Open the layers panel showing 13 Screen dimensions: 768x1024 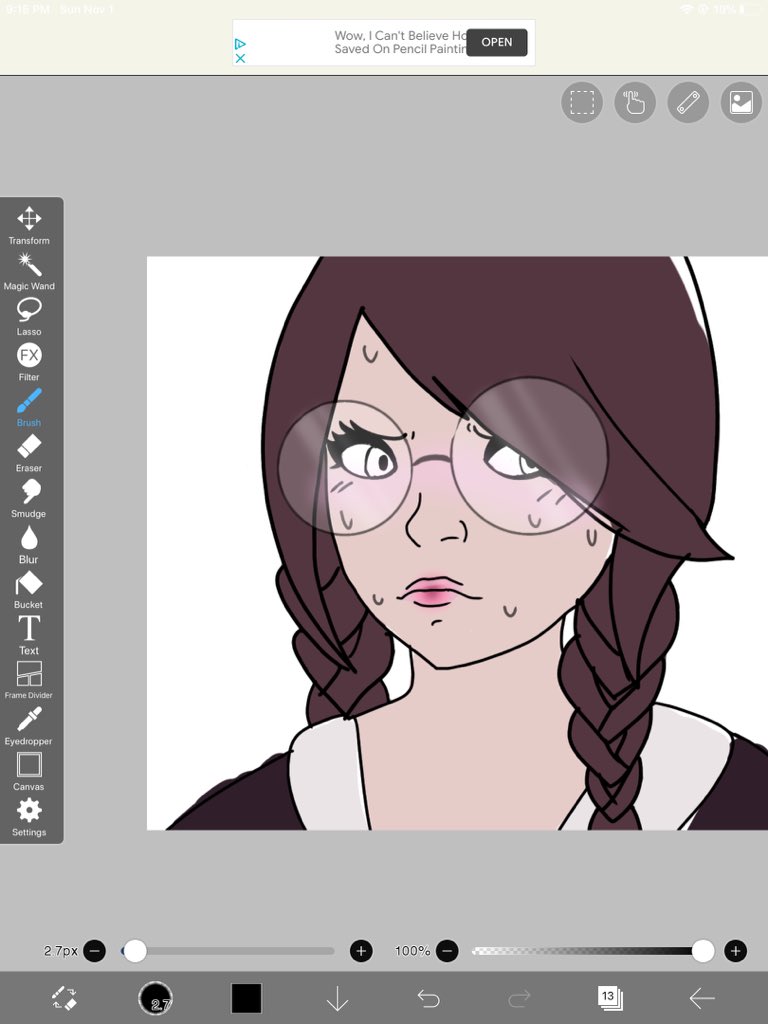[610, 998]
